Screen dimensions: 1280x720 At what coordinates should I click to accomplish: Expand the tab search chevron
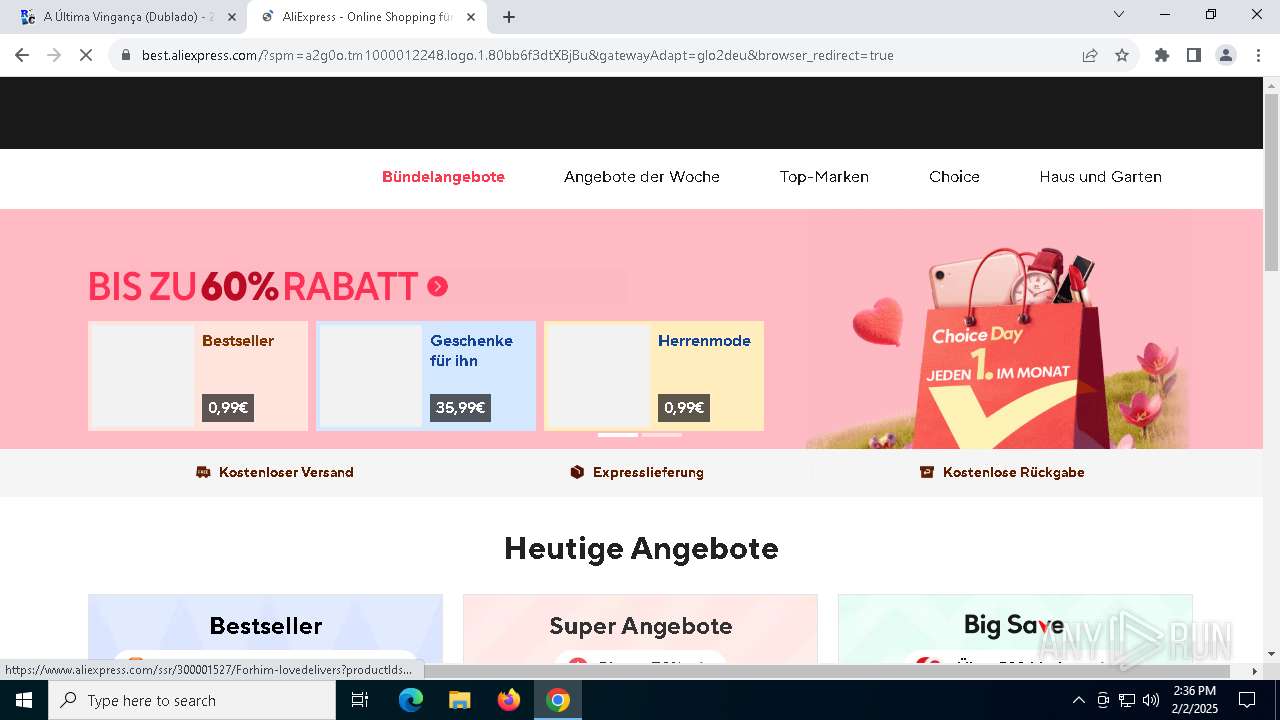(x=1119, y=14)
